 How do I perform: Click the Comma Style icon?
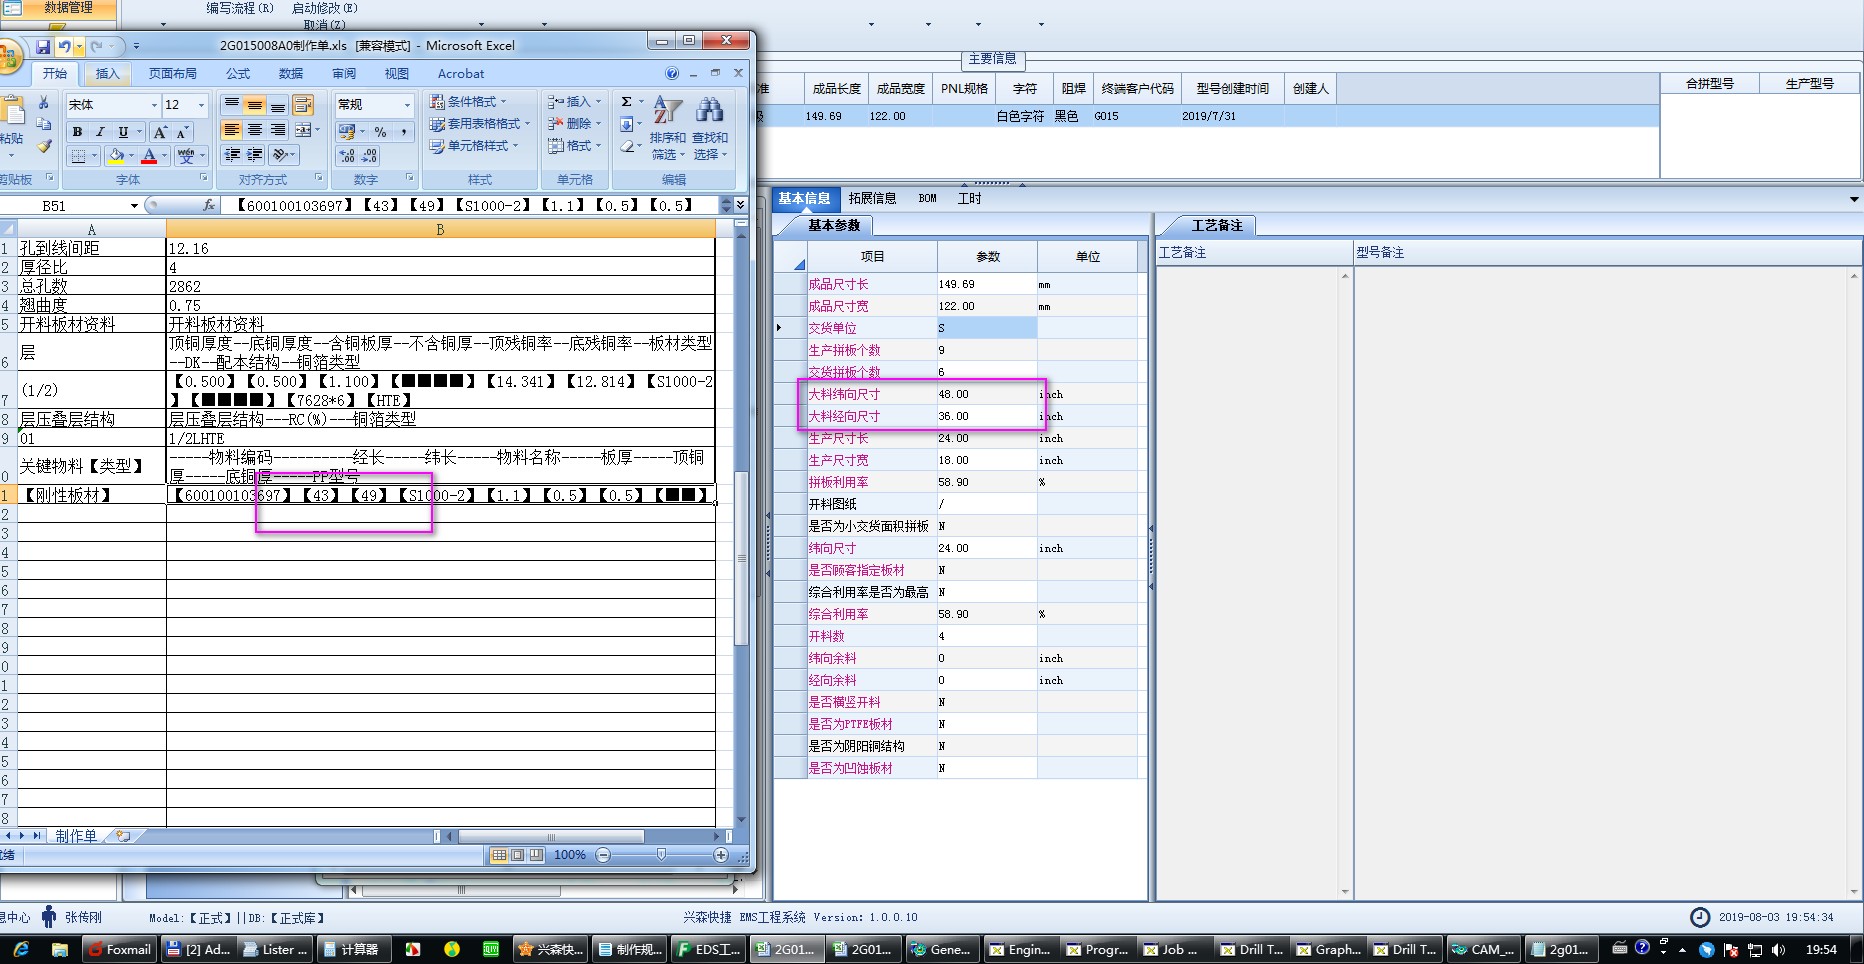pyautogui.click(x=403, y=132)
